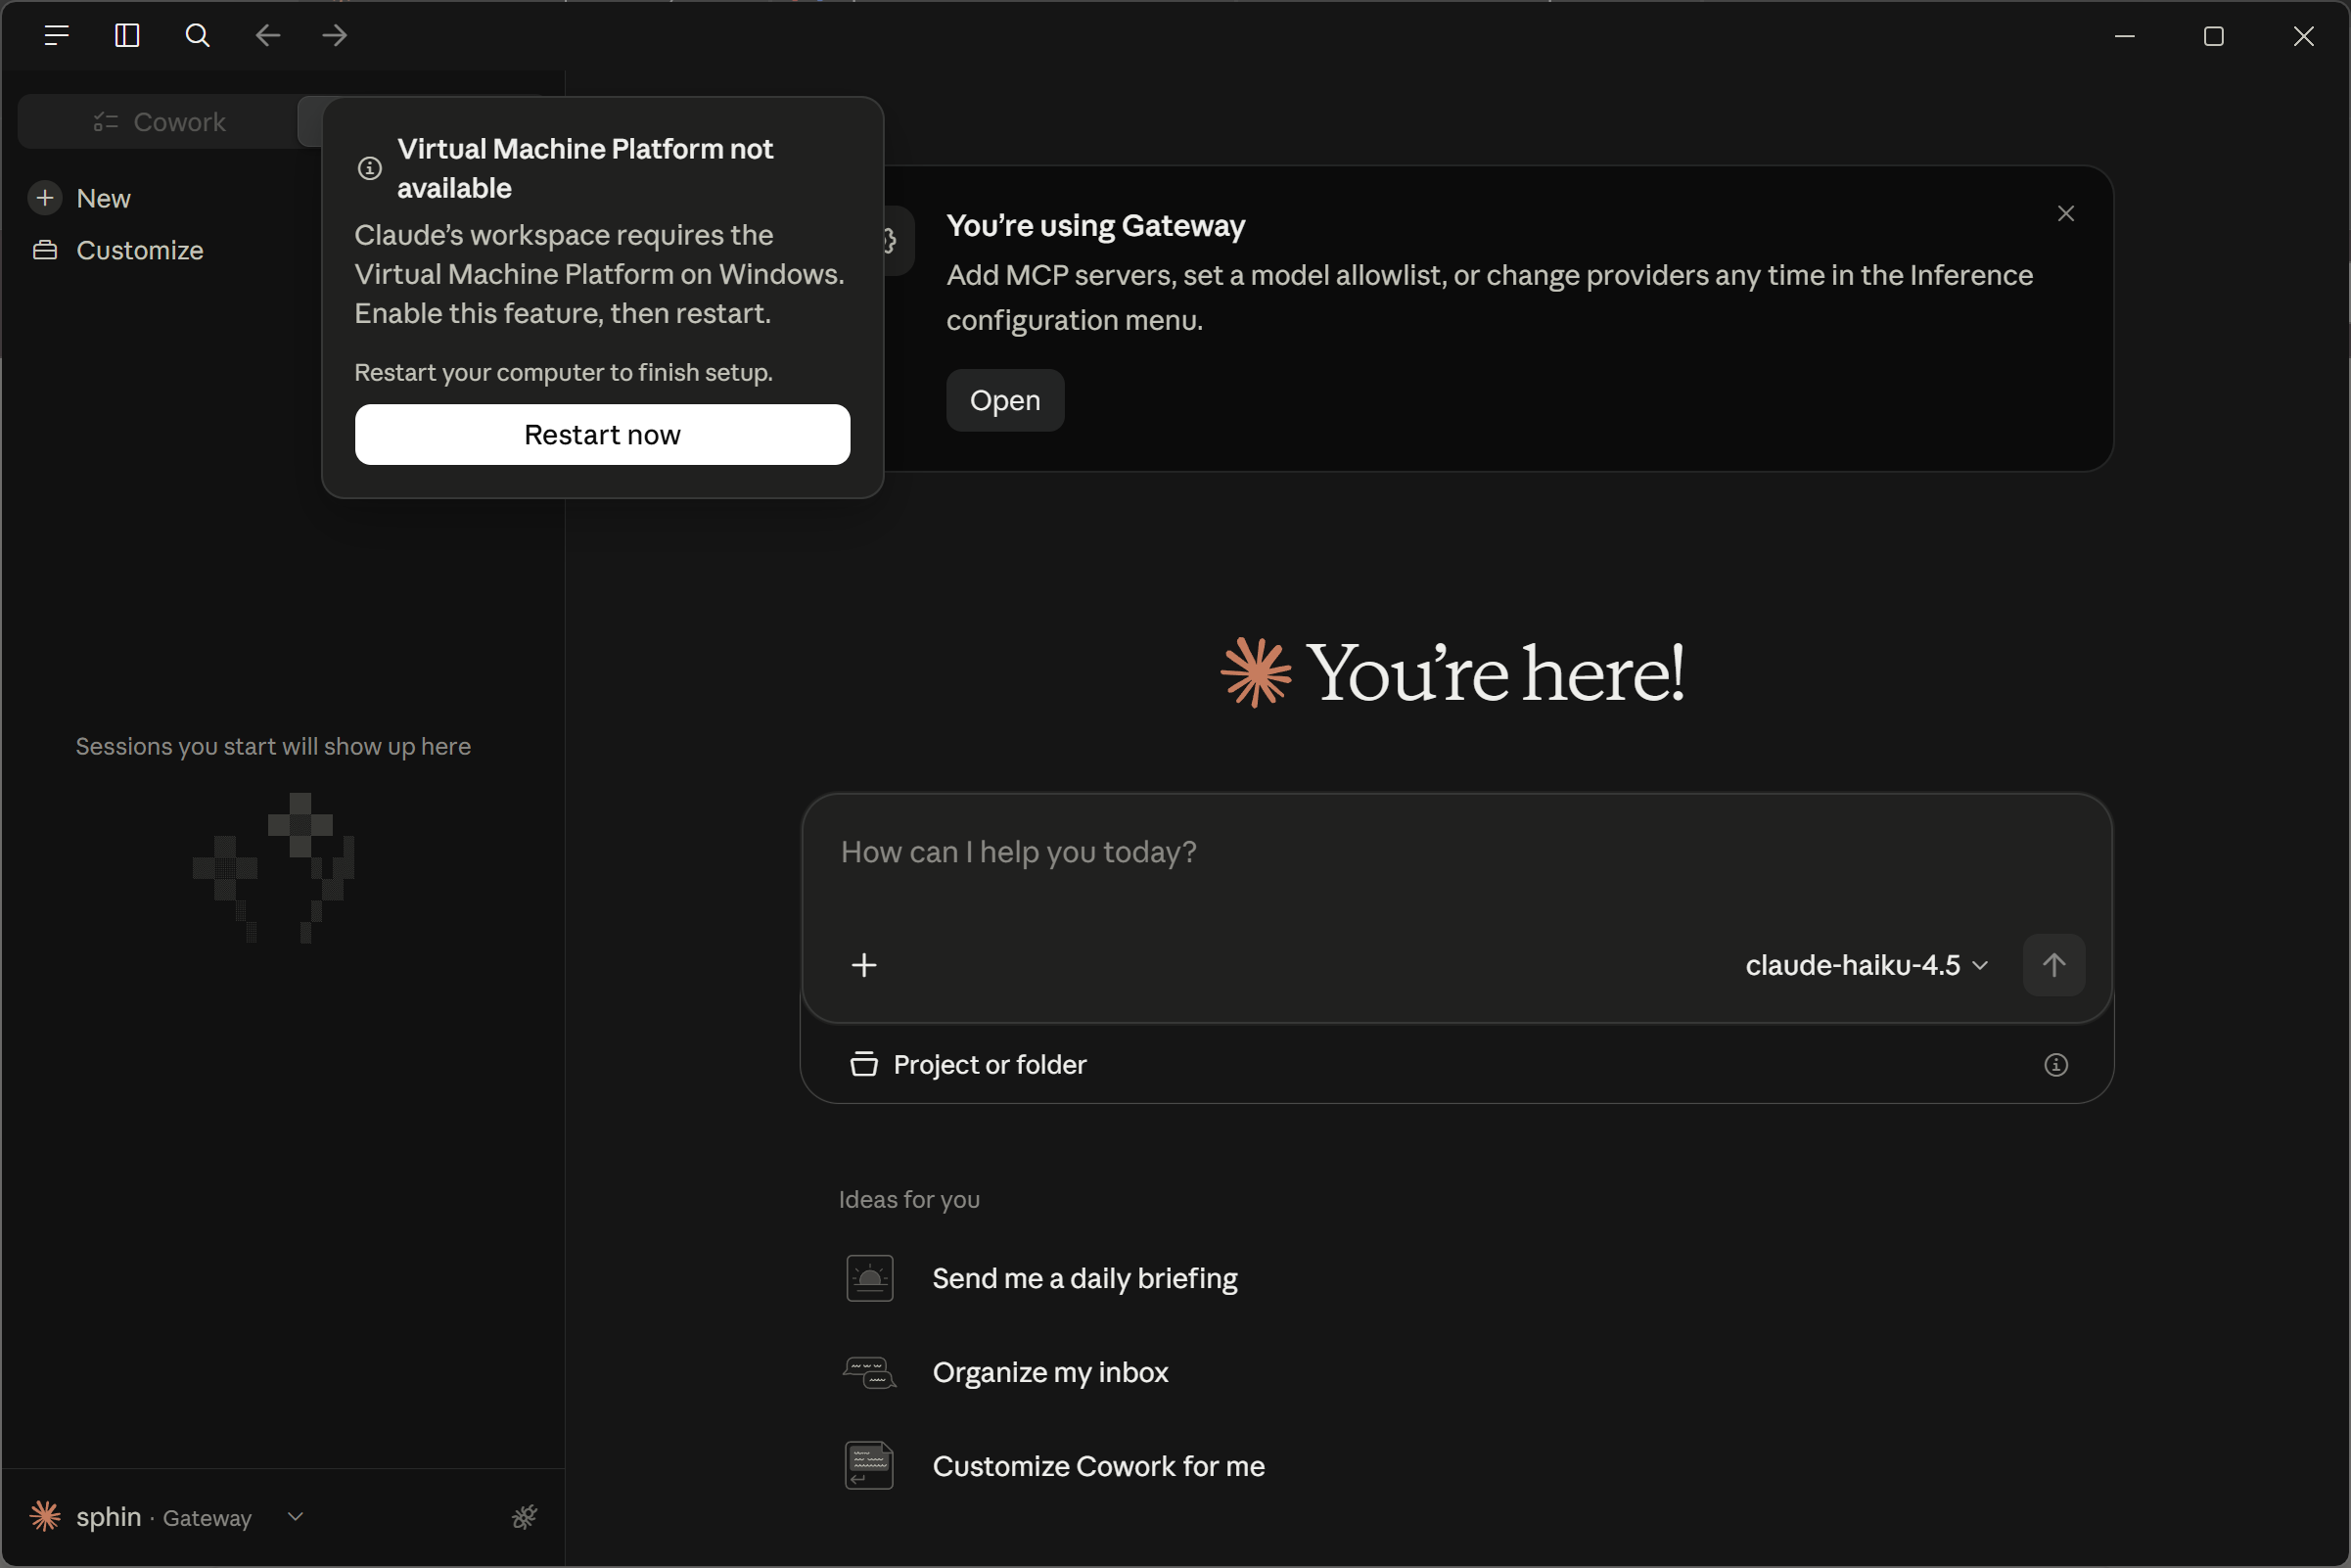Image resolution: width=2351 pixels, height=1568 pixels.
Task: Click the folder icon beside Project or folder
Action: (864, 1064)
